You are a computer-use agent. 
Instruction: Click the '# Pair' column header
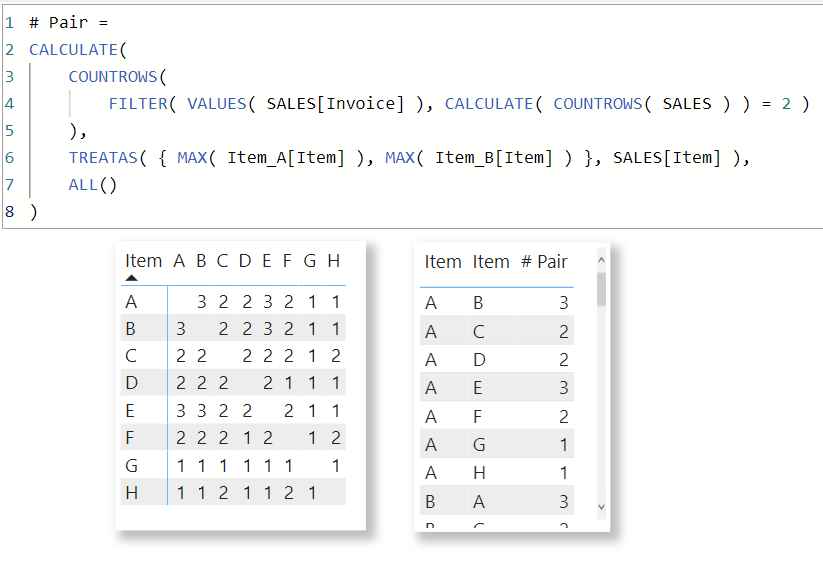[544, 261]
